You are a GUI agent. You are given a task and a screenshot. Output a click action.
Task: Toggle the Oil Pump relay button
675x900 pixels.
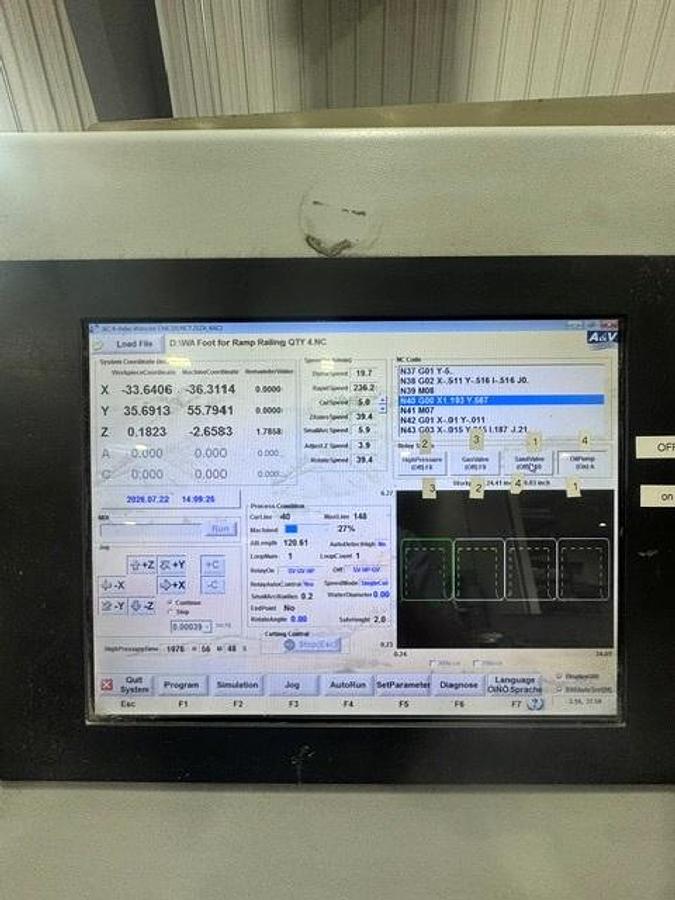(583, 463)
